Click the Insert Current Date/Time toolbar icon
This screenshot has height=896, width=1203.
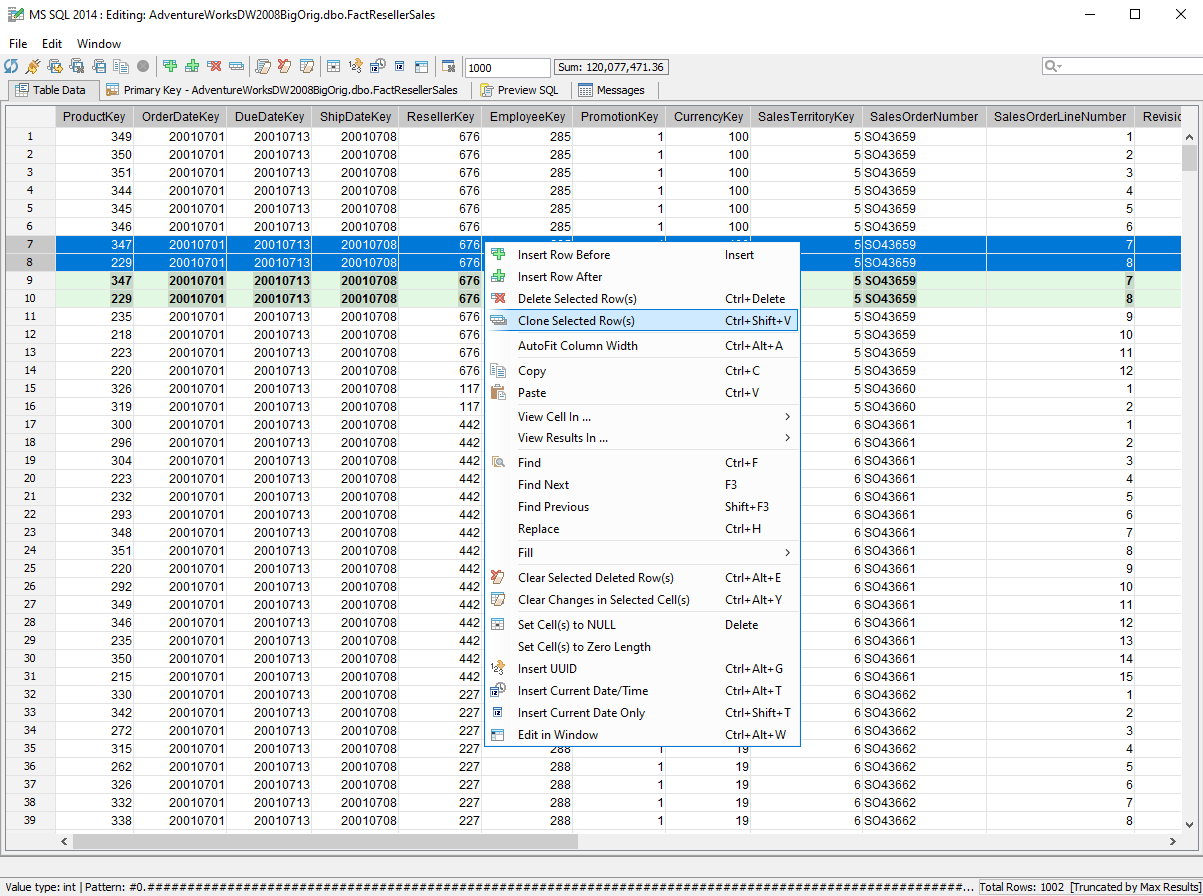click(376, 66)
